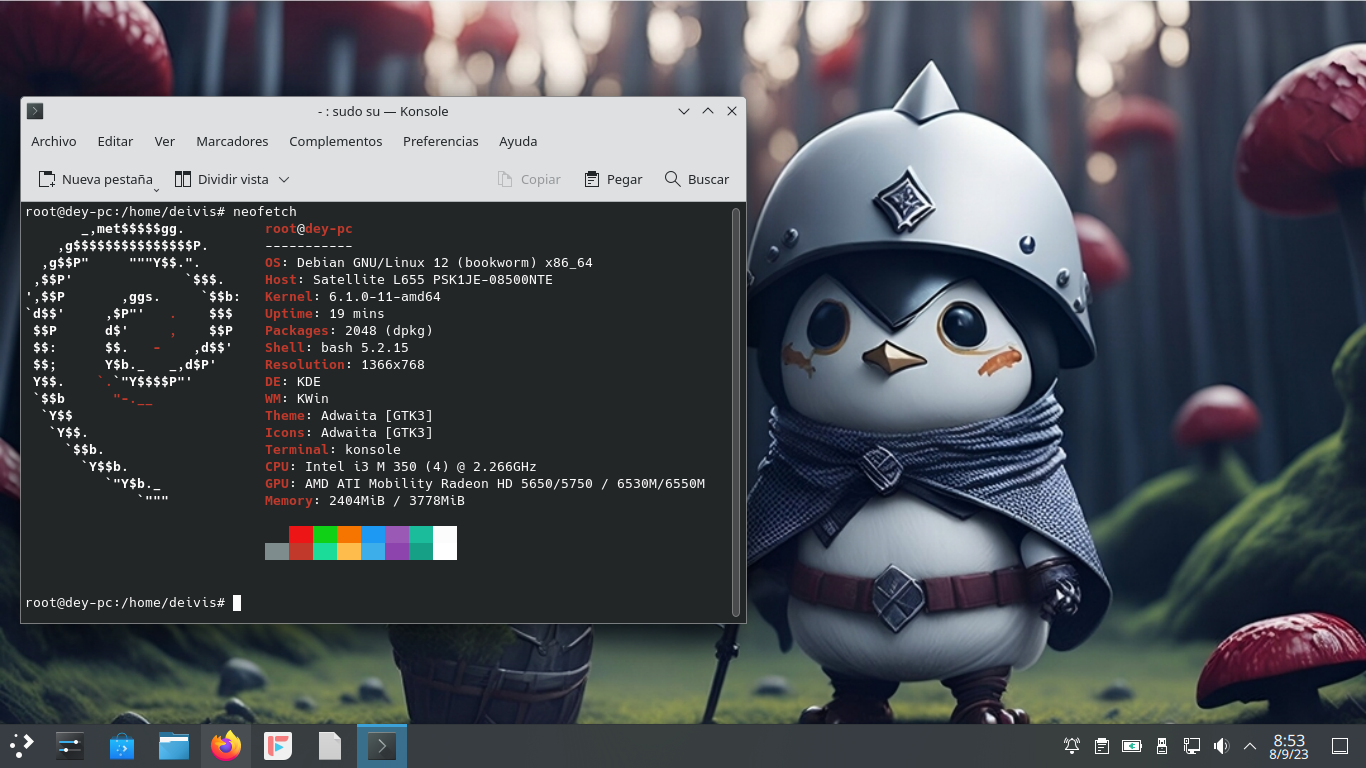The height and width of the screenshot is (768, 1366).
Task: Open the Preferencias menu
Action: (x=441, y=141)
